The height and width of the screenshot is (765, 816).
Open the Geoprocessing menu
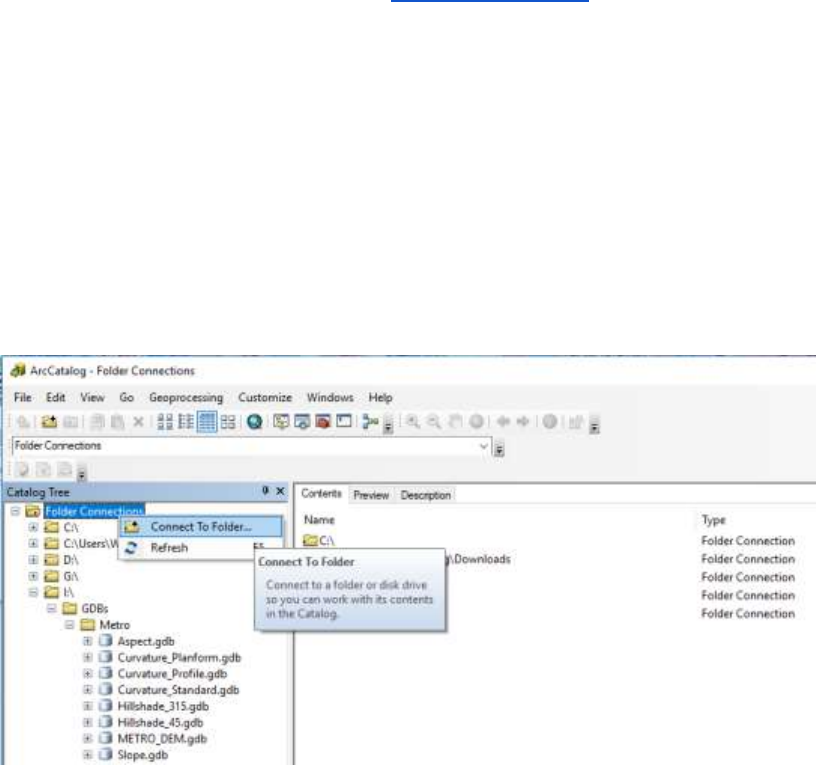[186, 398]
